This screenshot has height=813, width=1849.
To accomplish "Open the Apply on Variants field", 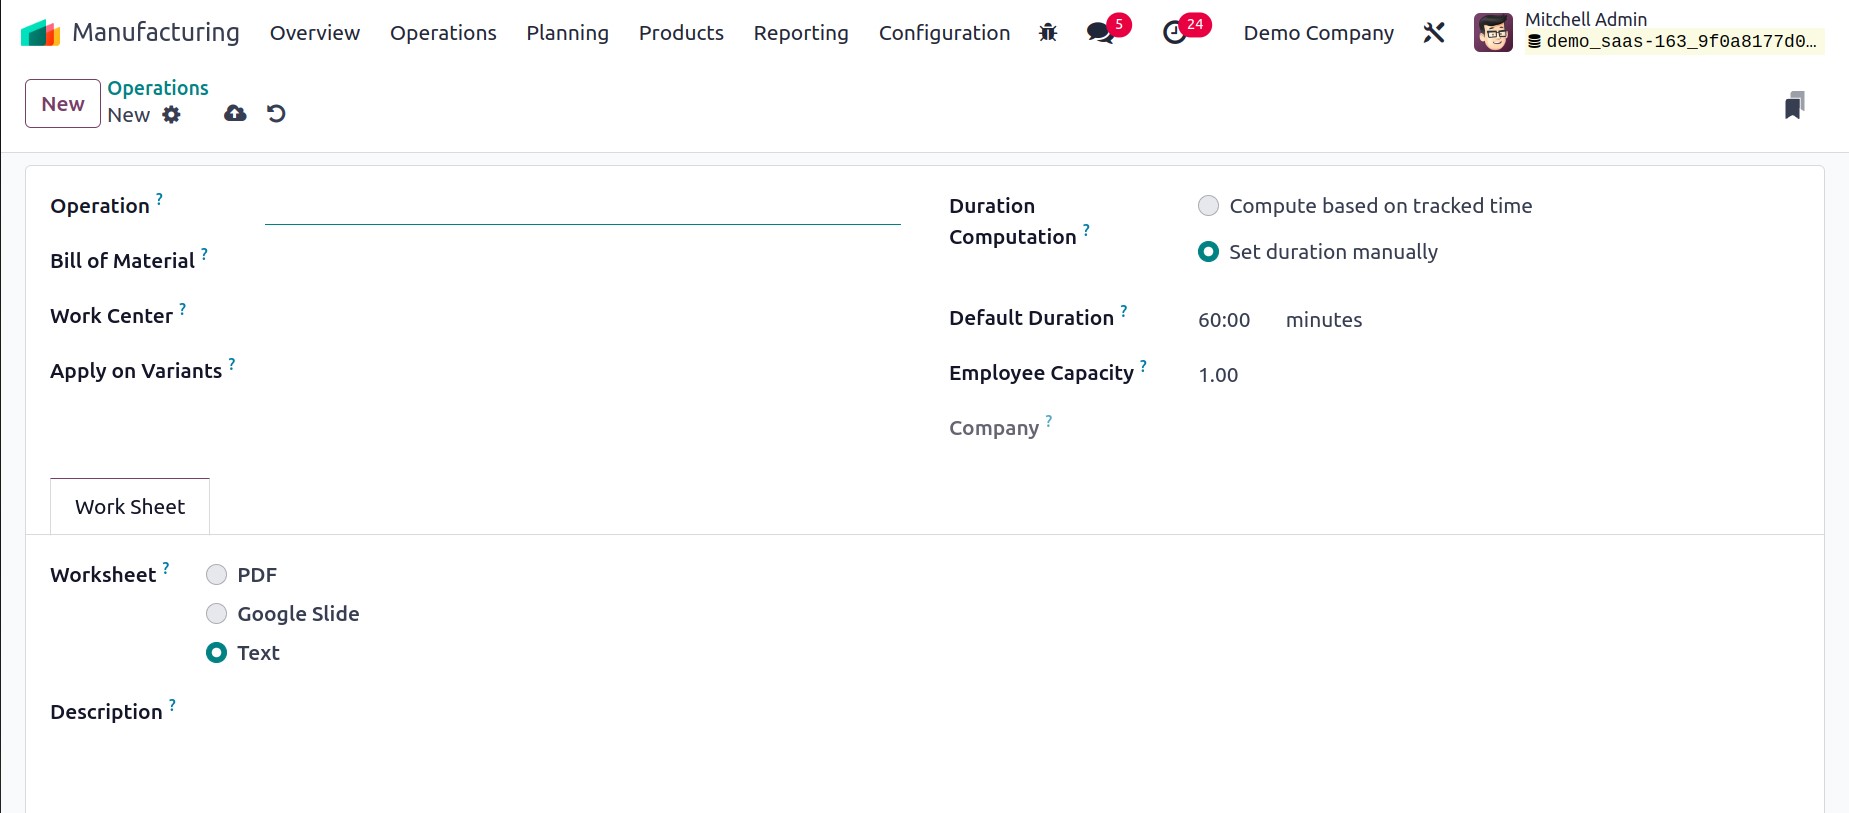I will pos(582,371).
